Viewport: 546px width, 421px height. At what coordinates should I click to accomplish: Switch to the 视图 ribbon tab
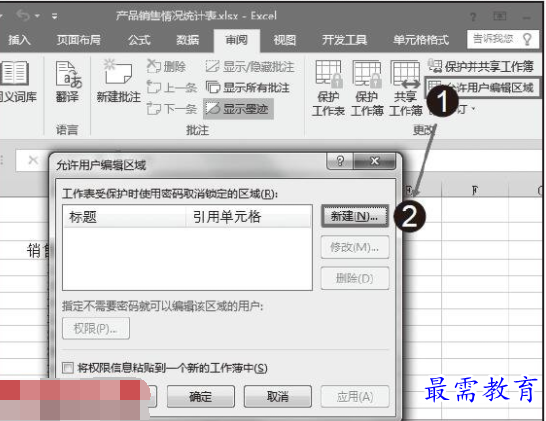pos(284,40)
